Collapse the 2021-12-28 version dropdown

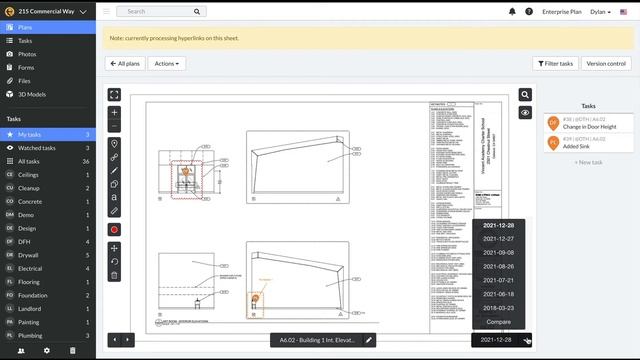point(527,340)
